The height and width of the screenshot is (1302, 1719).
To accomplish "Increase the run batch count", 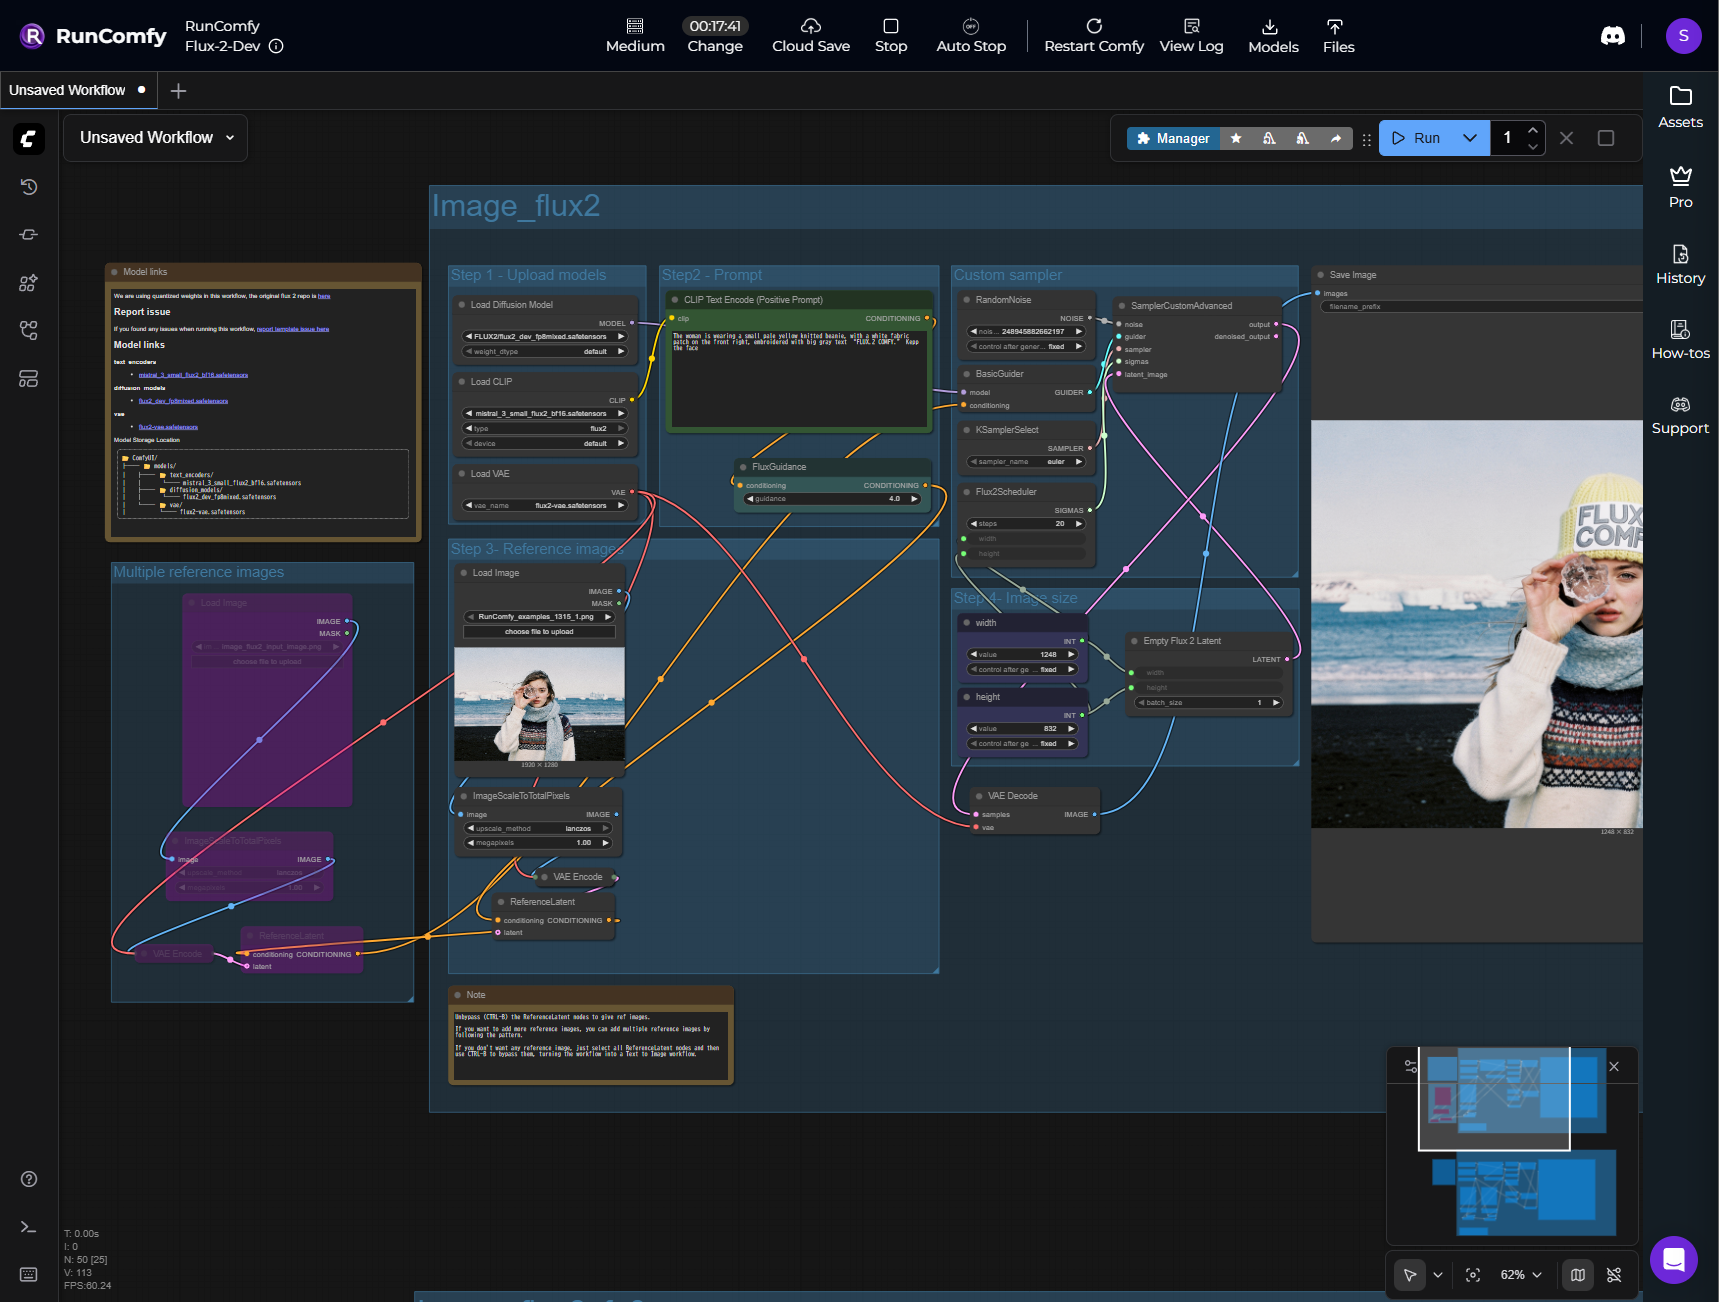I will point(1532,130).
